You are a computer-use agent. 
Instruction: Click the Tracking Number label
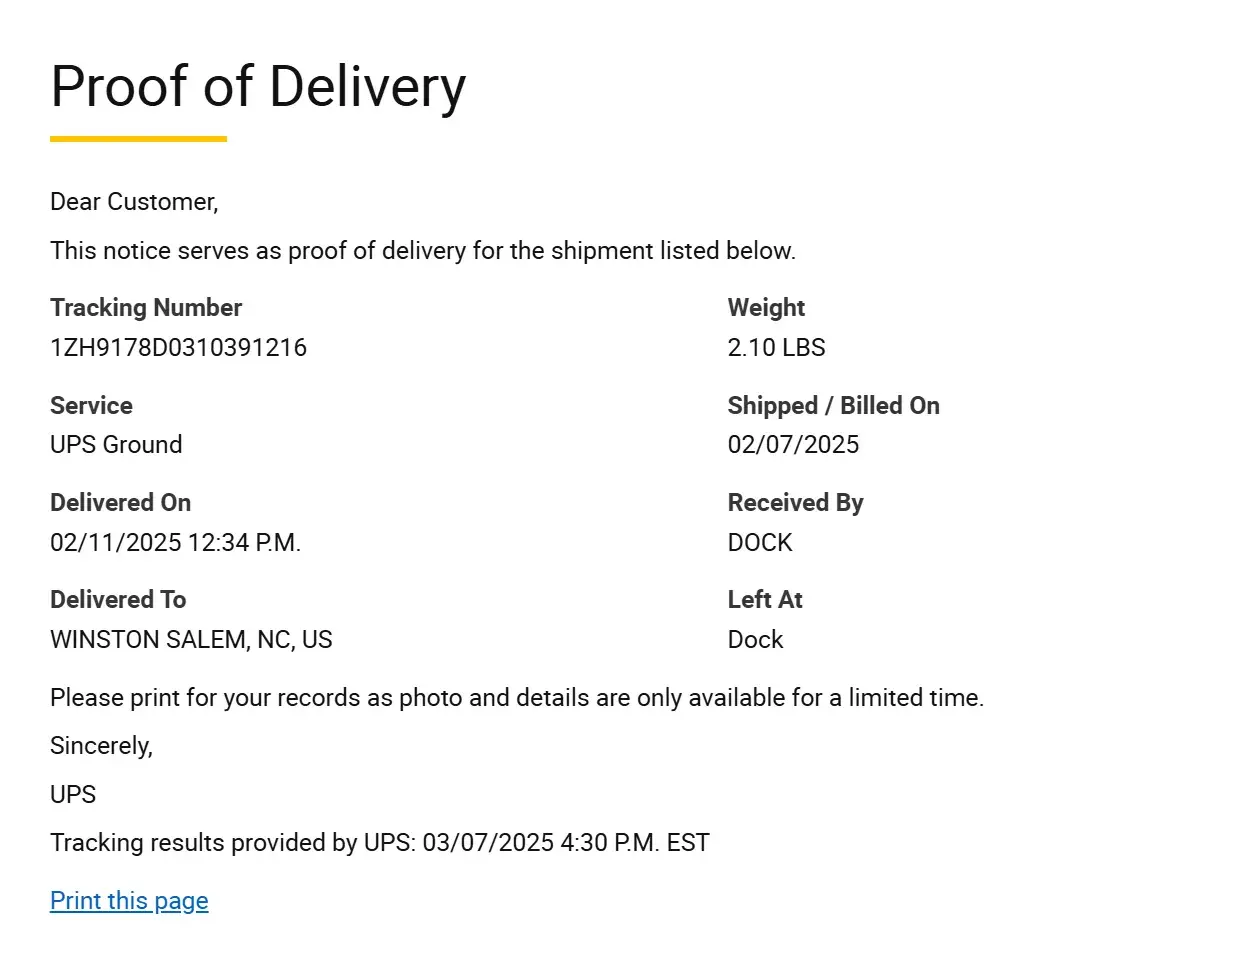[146, 308]
